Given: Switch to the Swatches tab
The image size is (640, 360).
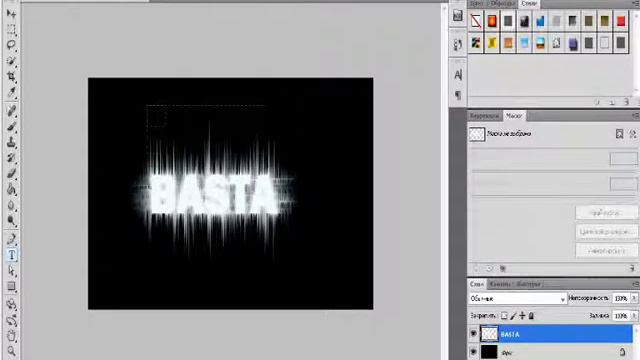Looking at the screenshot, I should pos(502,3).
